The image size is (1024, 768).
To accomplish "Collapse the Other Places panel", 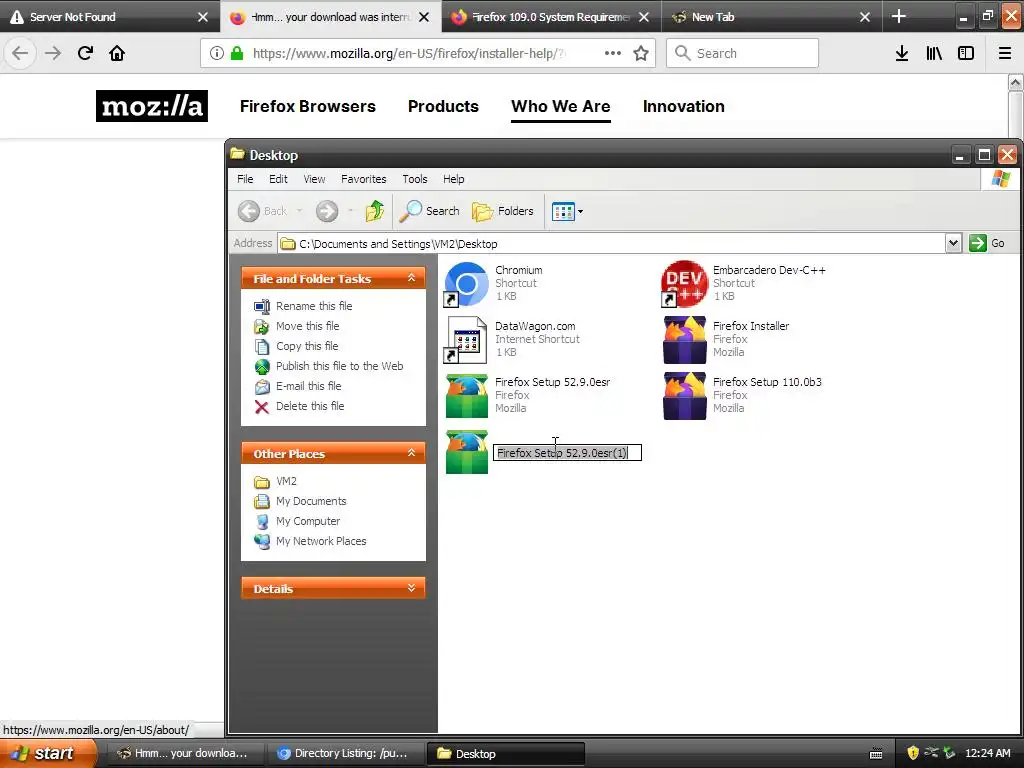I will (x=411, y=453).
